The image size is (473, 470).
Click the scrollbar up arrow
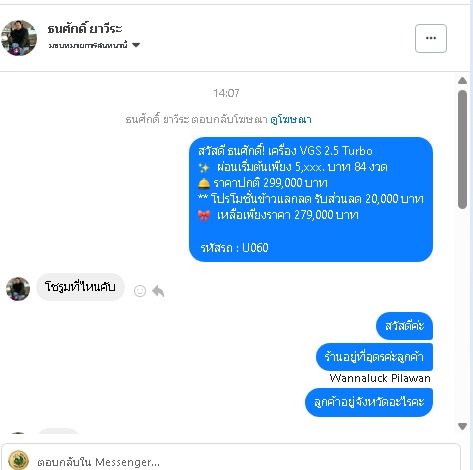pos(462,80)
